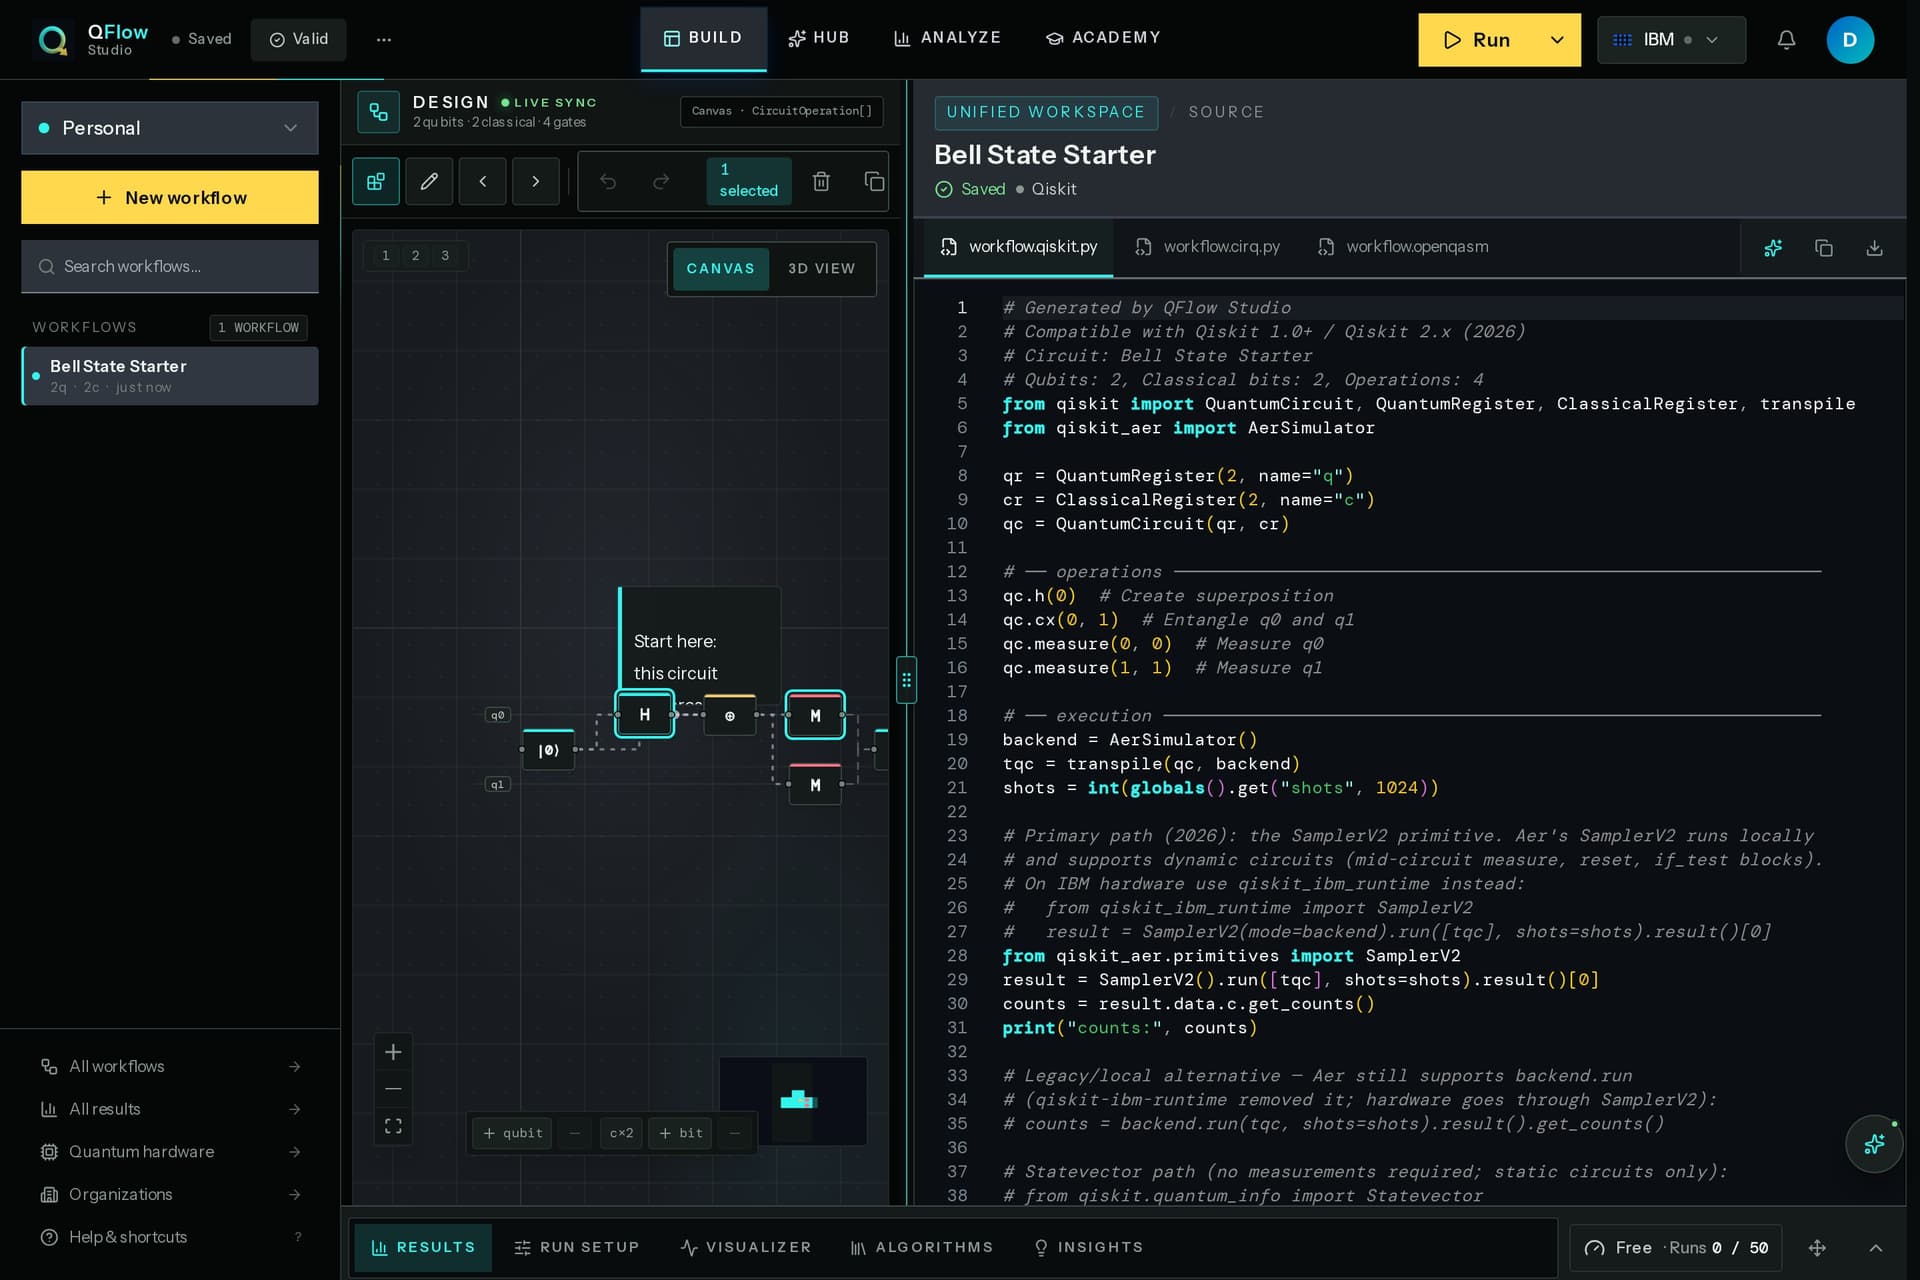Open the workflow.qiskit.py file tab
This screenshot has height=1280, width=1920.
click(1018, 247)
